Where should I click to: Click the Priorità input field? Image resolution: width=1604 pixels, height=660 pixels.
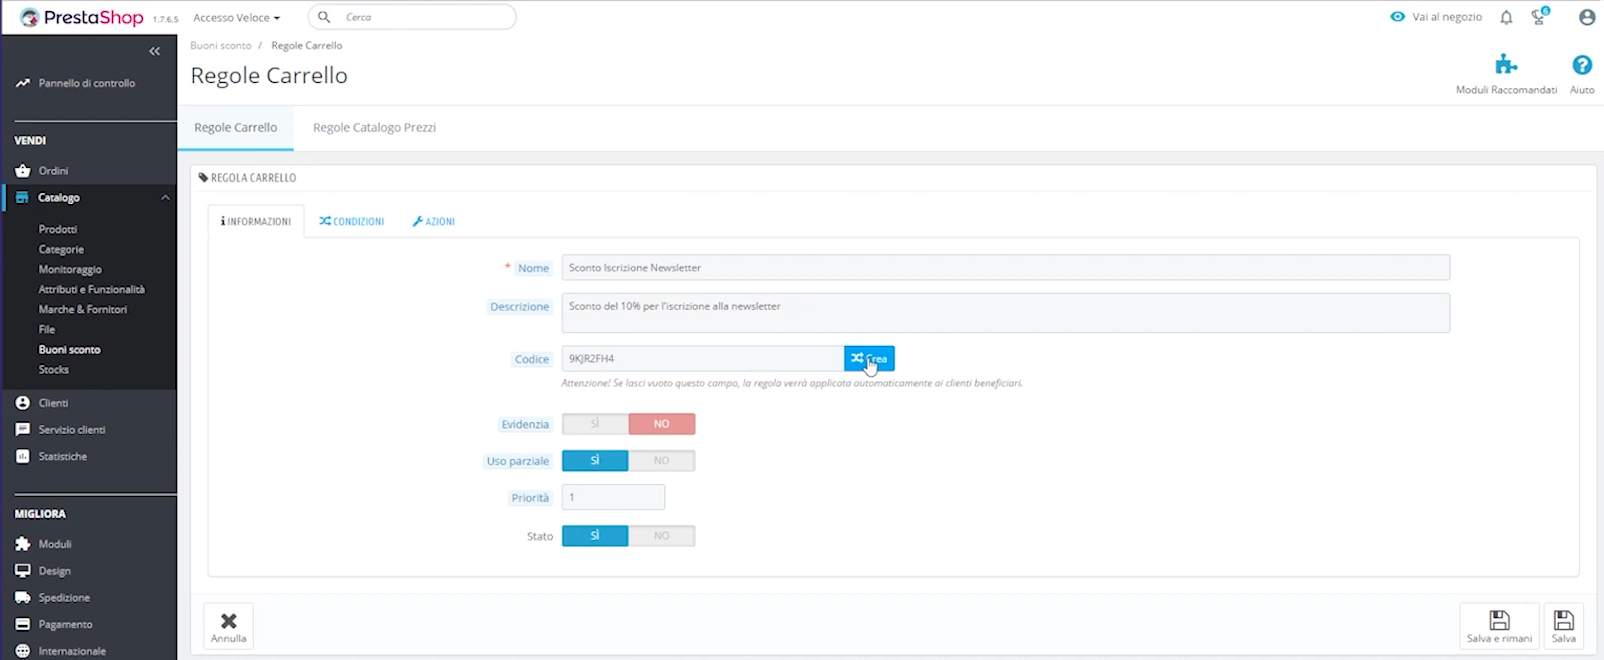(613, 497)
